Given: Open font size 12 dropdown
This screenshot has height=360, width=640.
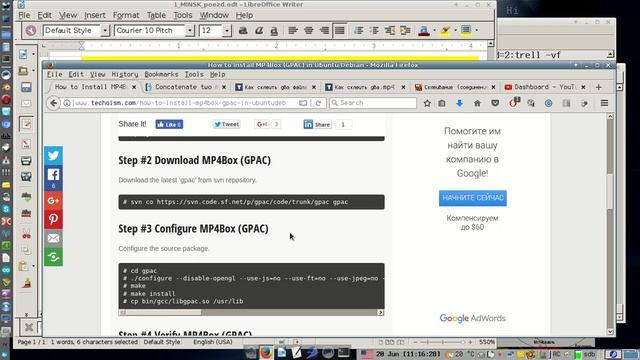Looking at the screenshot, I should 227,31.
